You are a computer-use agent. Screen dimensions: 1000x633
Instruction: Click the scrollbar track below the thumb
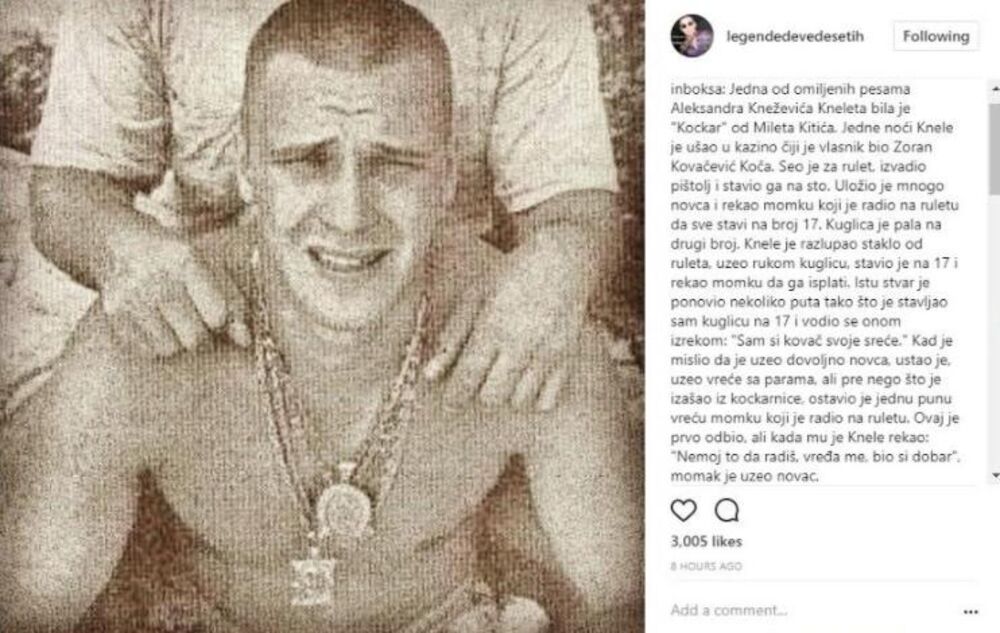tap(995, 331)
